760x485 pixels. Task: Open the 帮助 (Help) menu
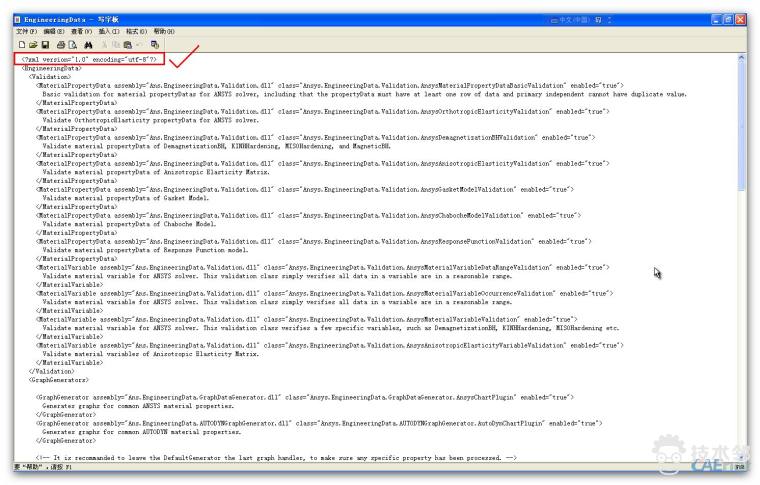click(164, 32)
